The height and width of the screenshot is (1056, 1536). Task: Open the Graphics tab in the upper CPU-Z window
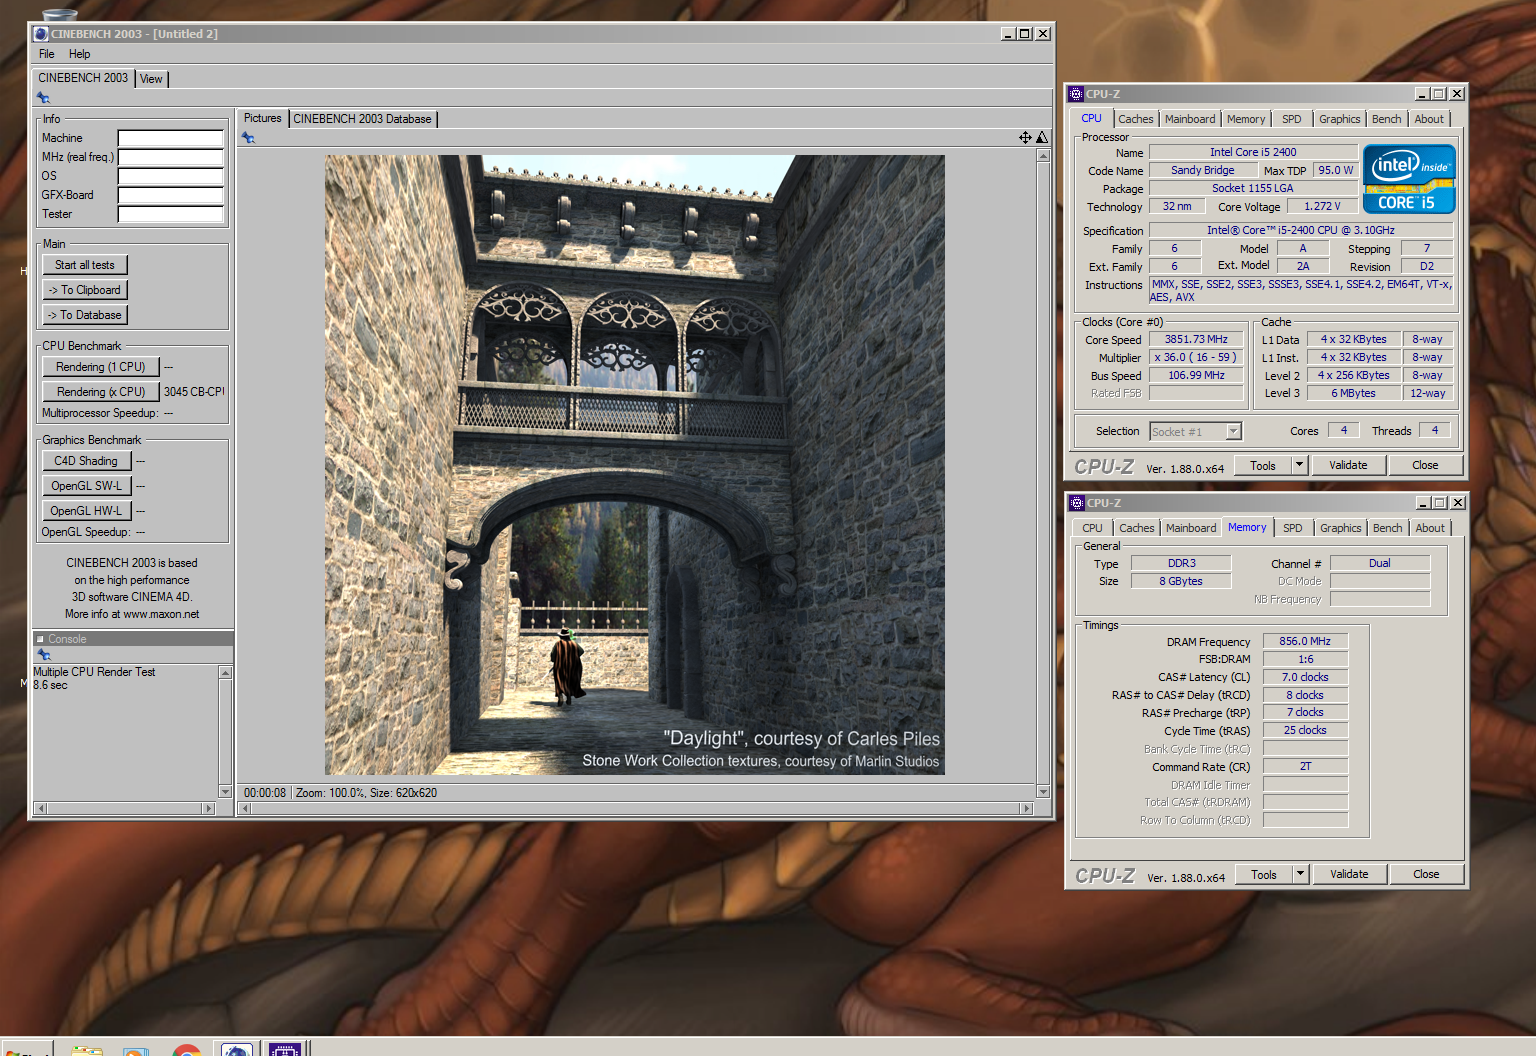coord(1340,119)
